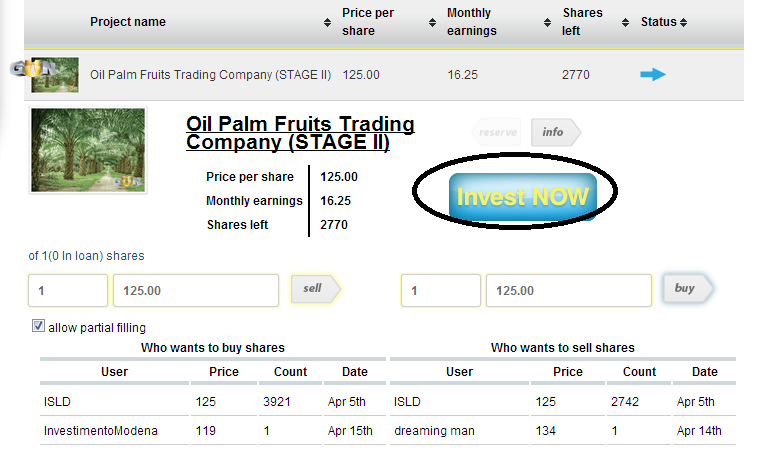Focus the buy quantity input field
The width and height of the screenshot is (778, 454).
(x=440, y=290)
